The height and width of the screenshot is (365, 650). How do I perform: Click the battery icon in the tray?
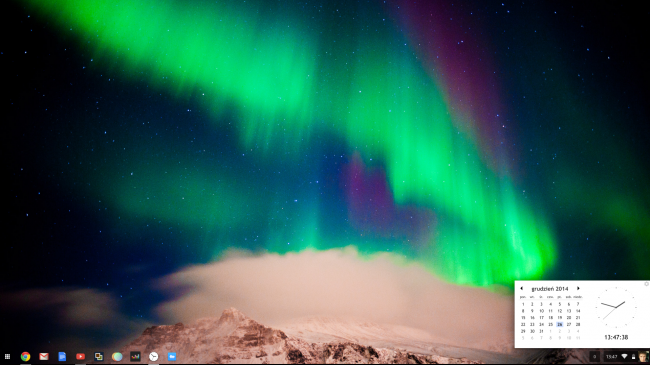click(x=633, y=356)
